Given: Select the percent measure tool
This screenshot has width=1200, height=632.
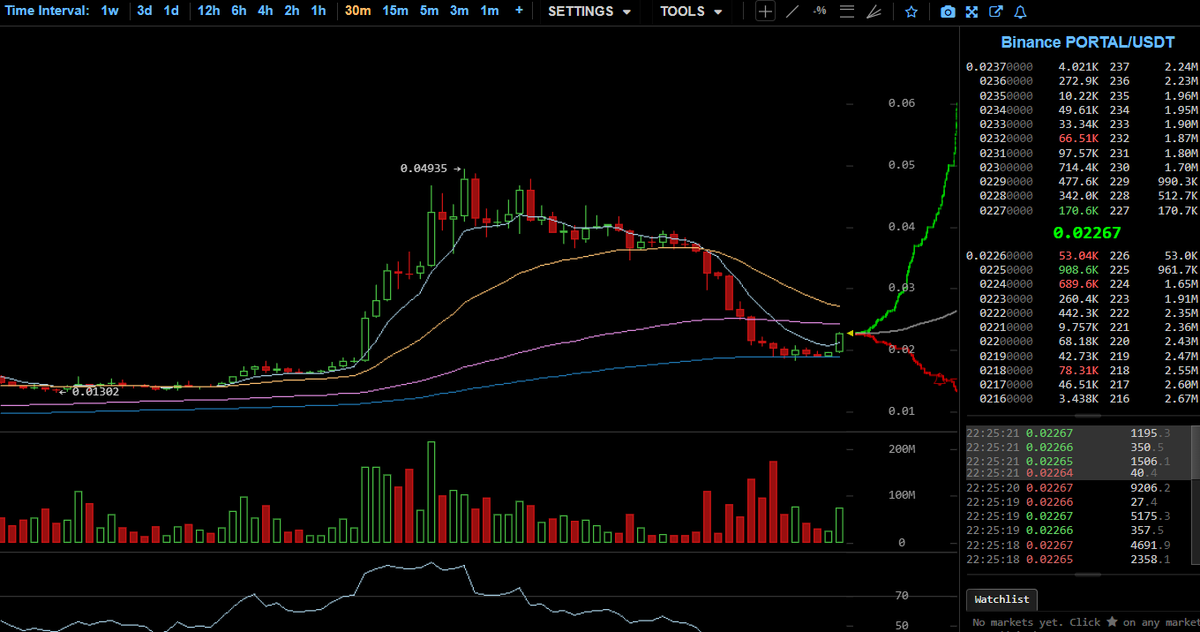Looking at the screenshot, I should [x=819, y=11].
